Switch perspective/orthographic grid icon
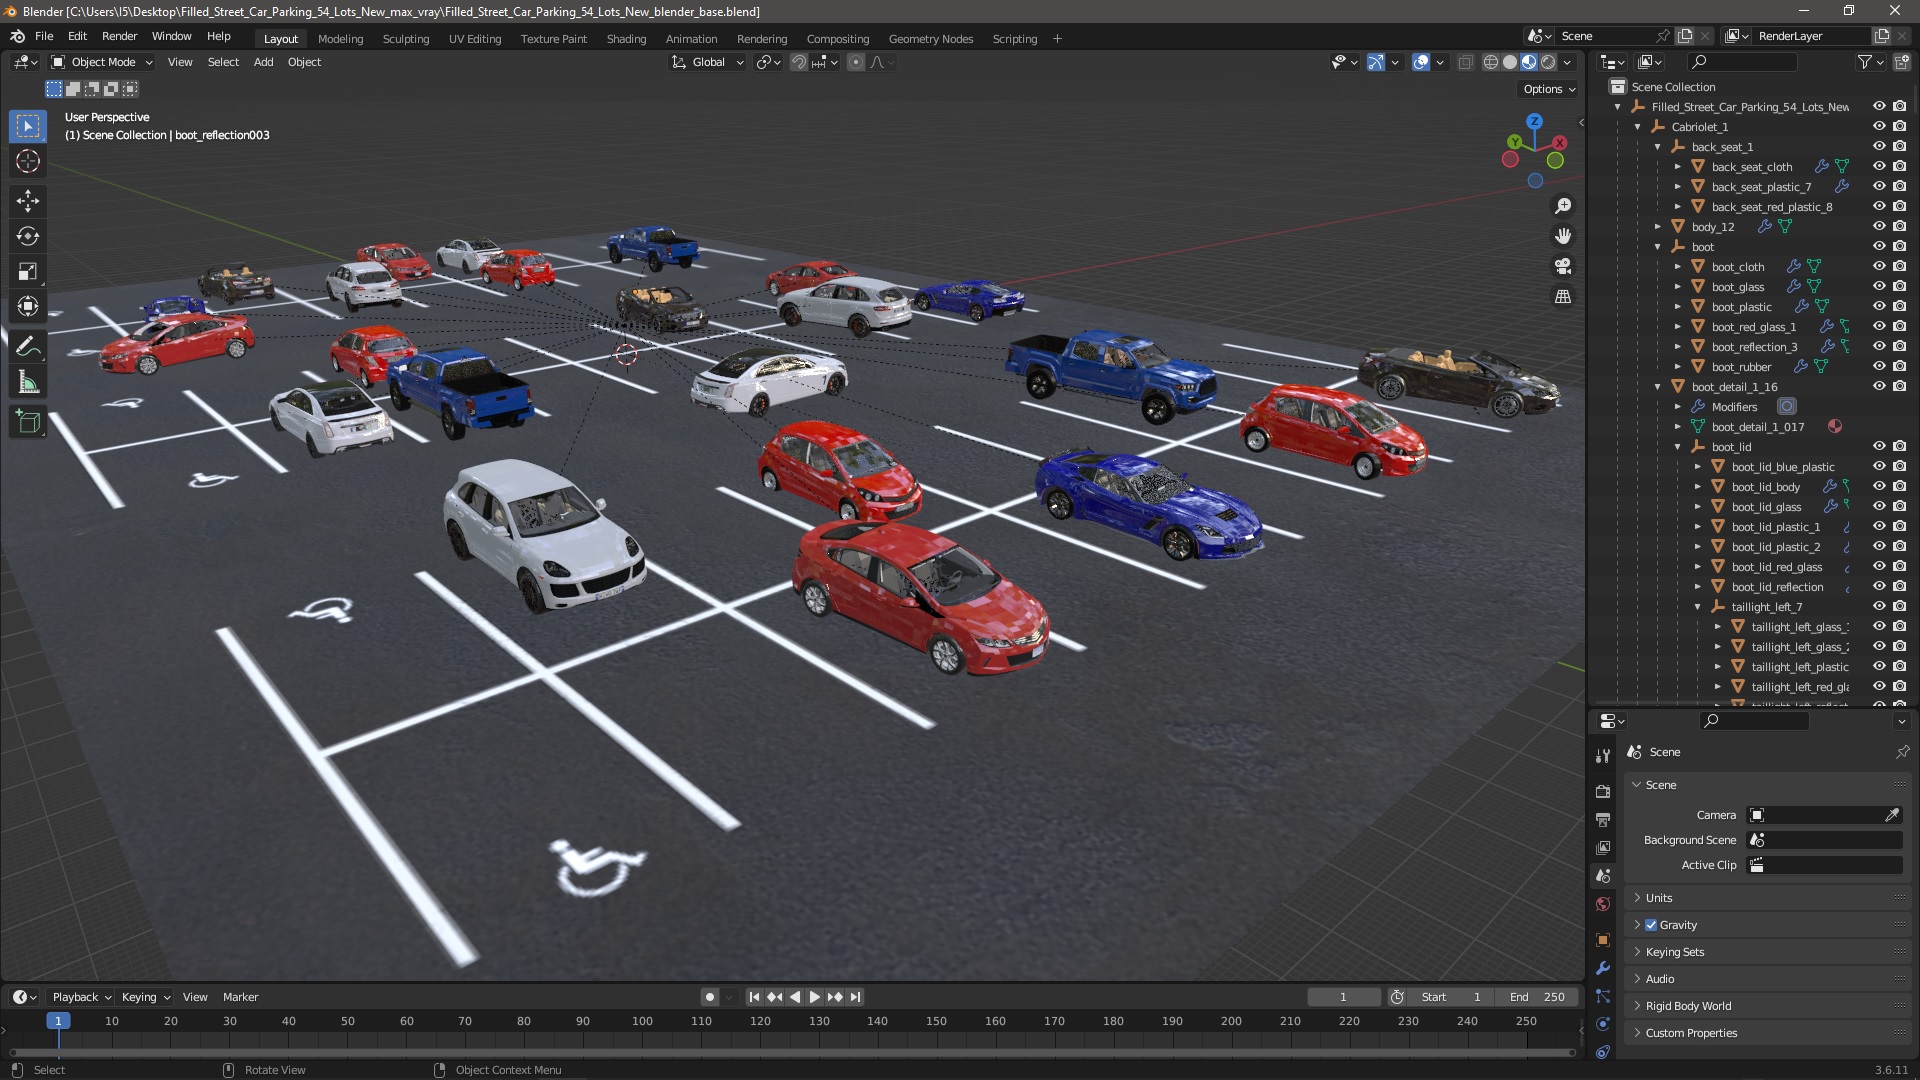 [1562, 296]
